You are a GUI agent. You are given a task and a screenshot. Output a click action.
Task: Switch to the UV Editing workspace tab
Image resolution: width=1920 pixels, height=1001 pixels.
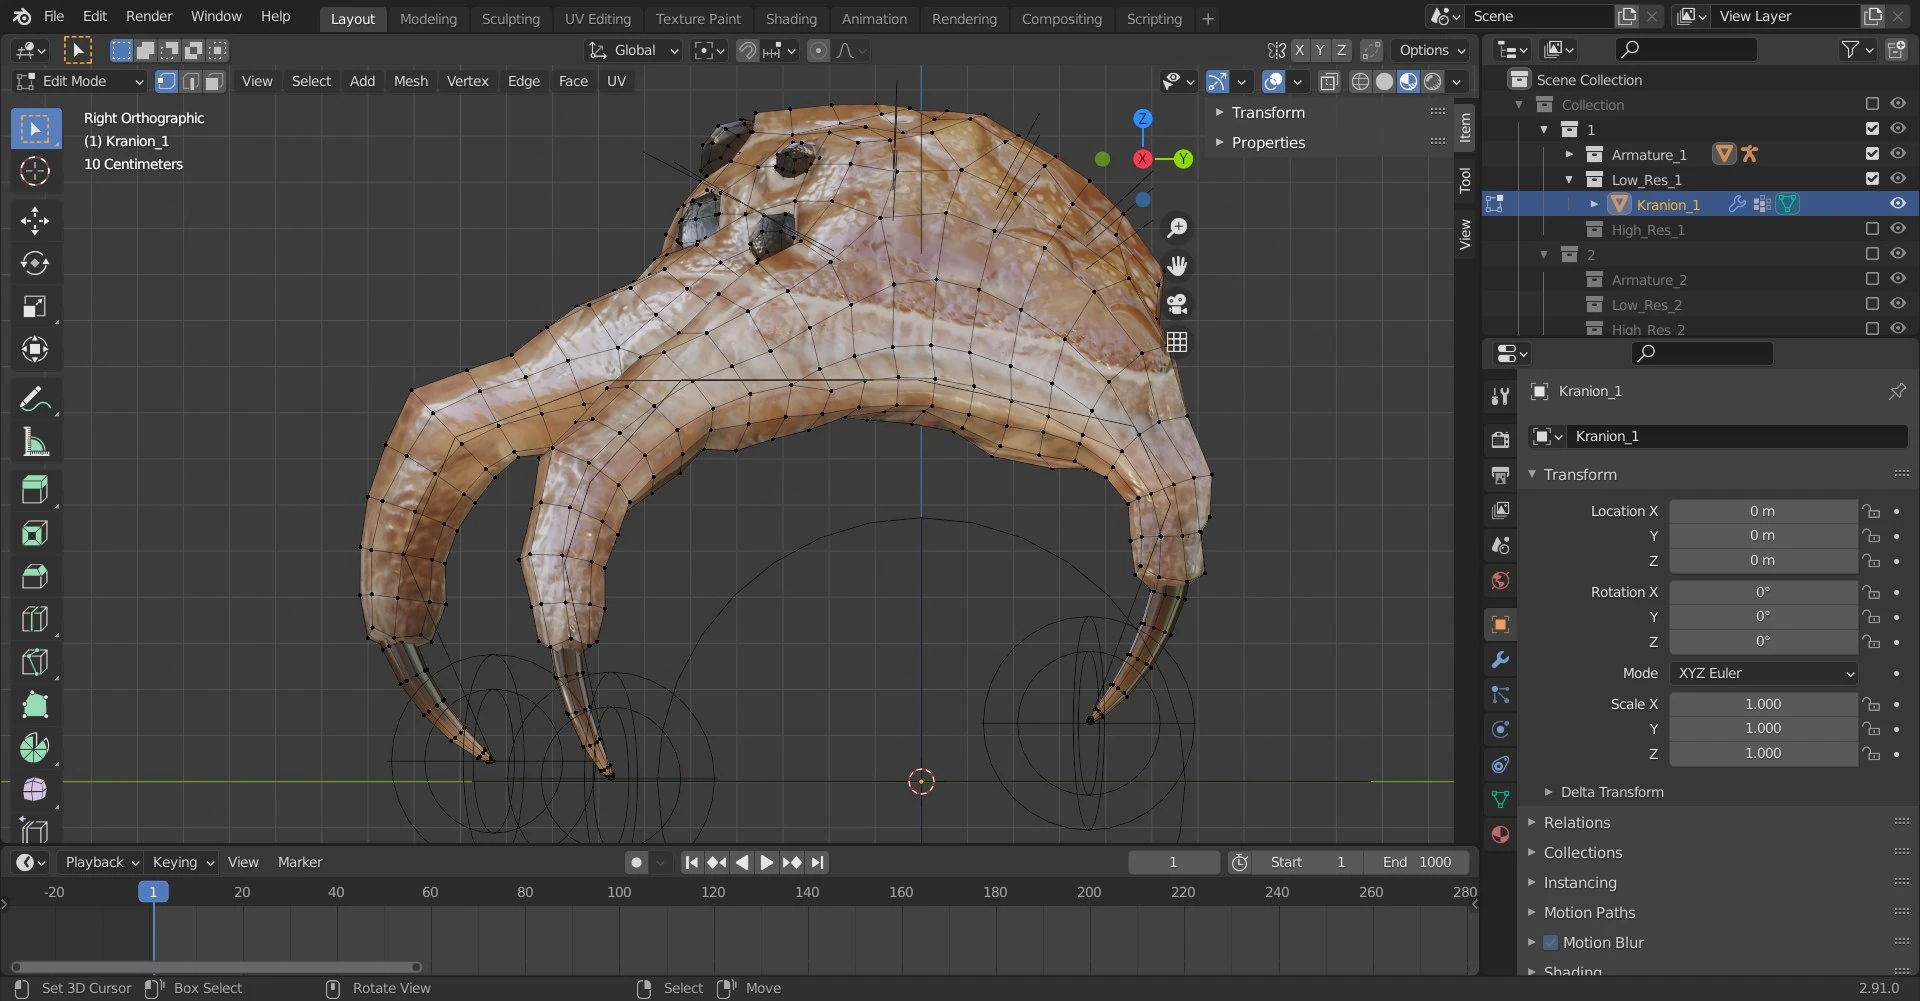[598, 18]
